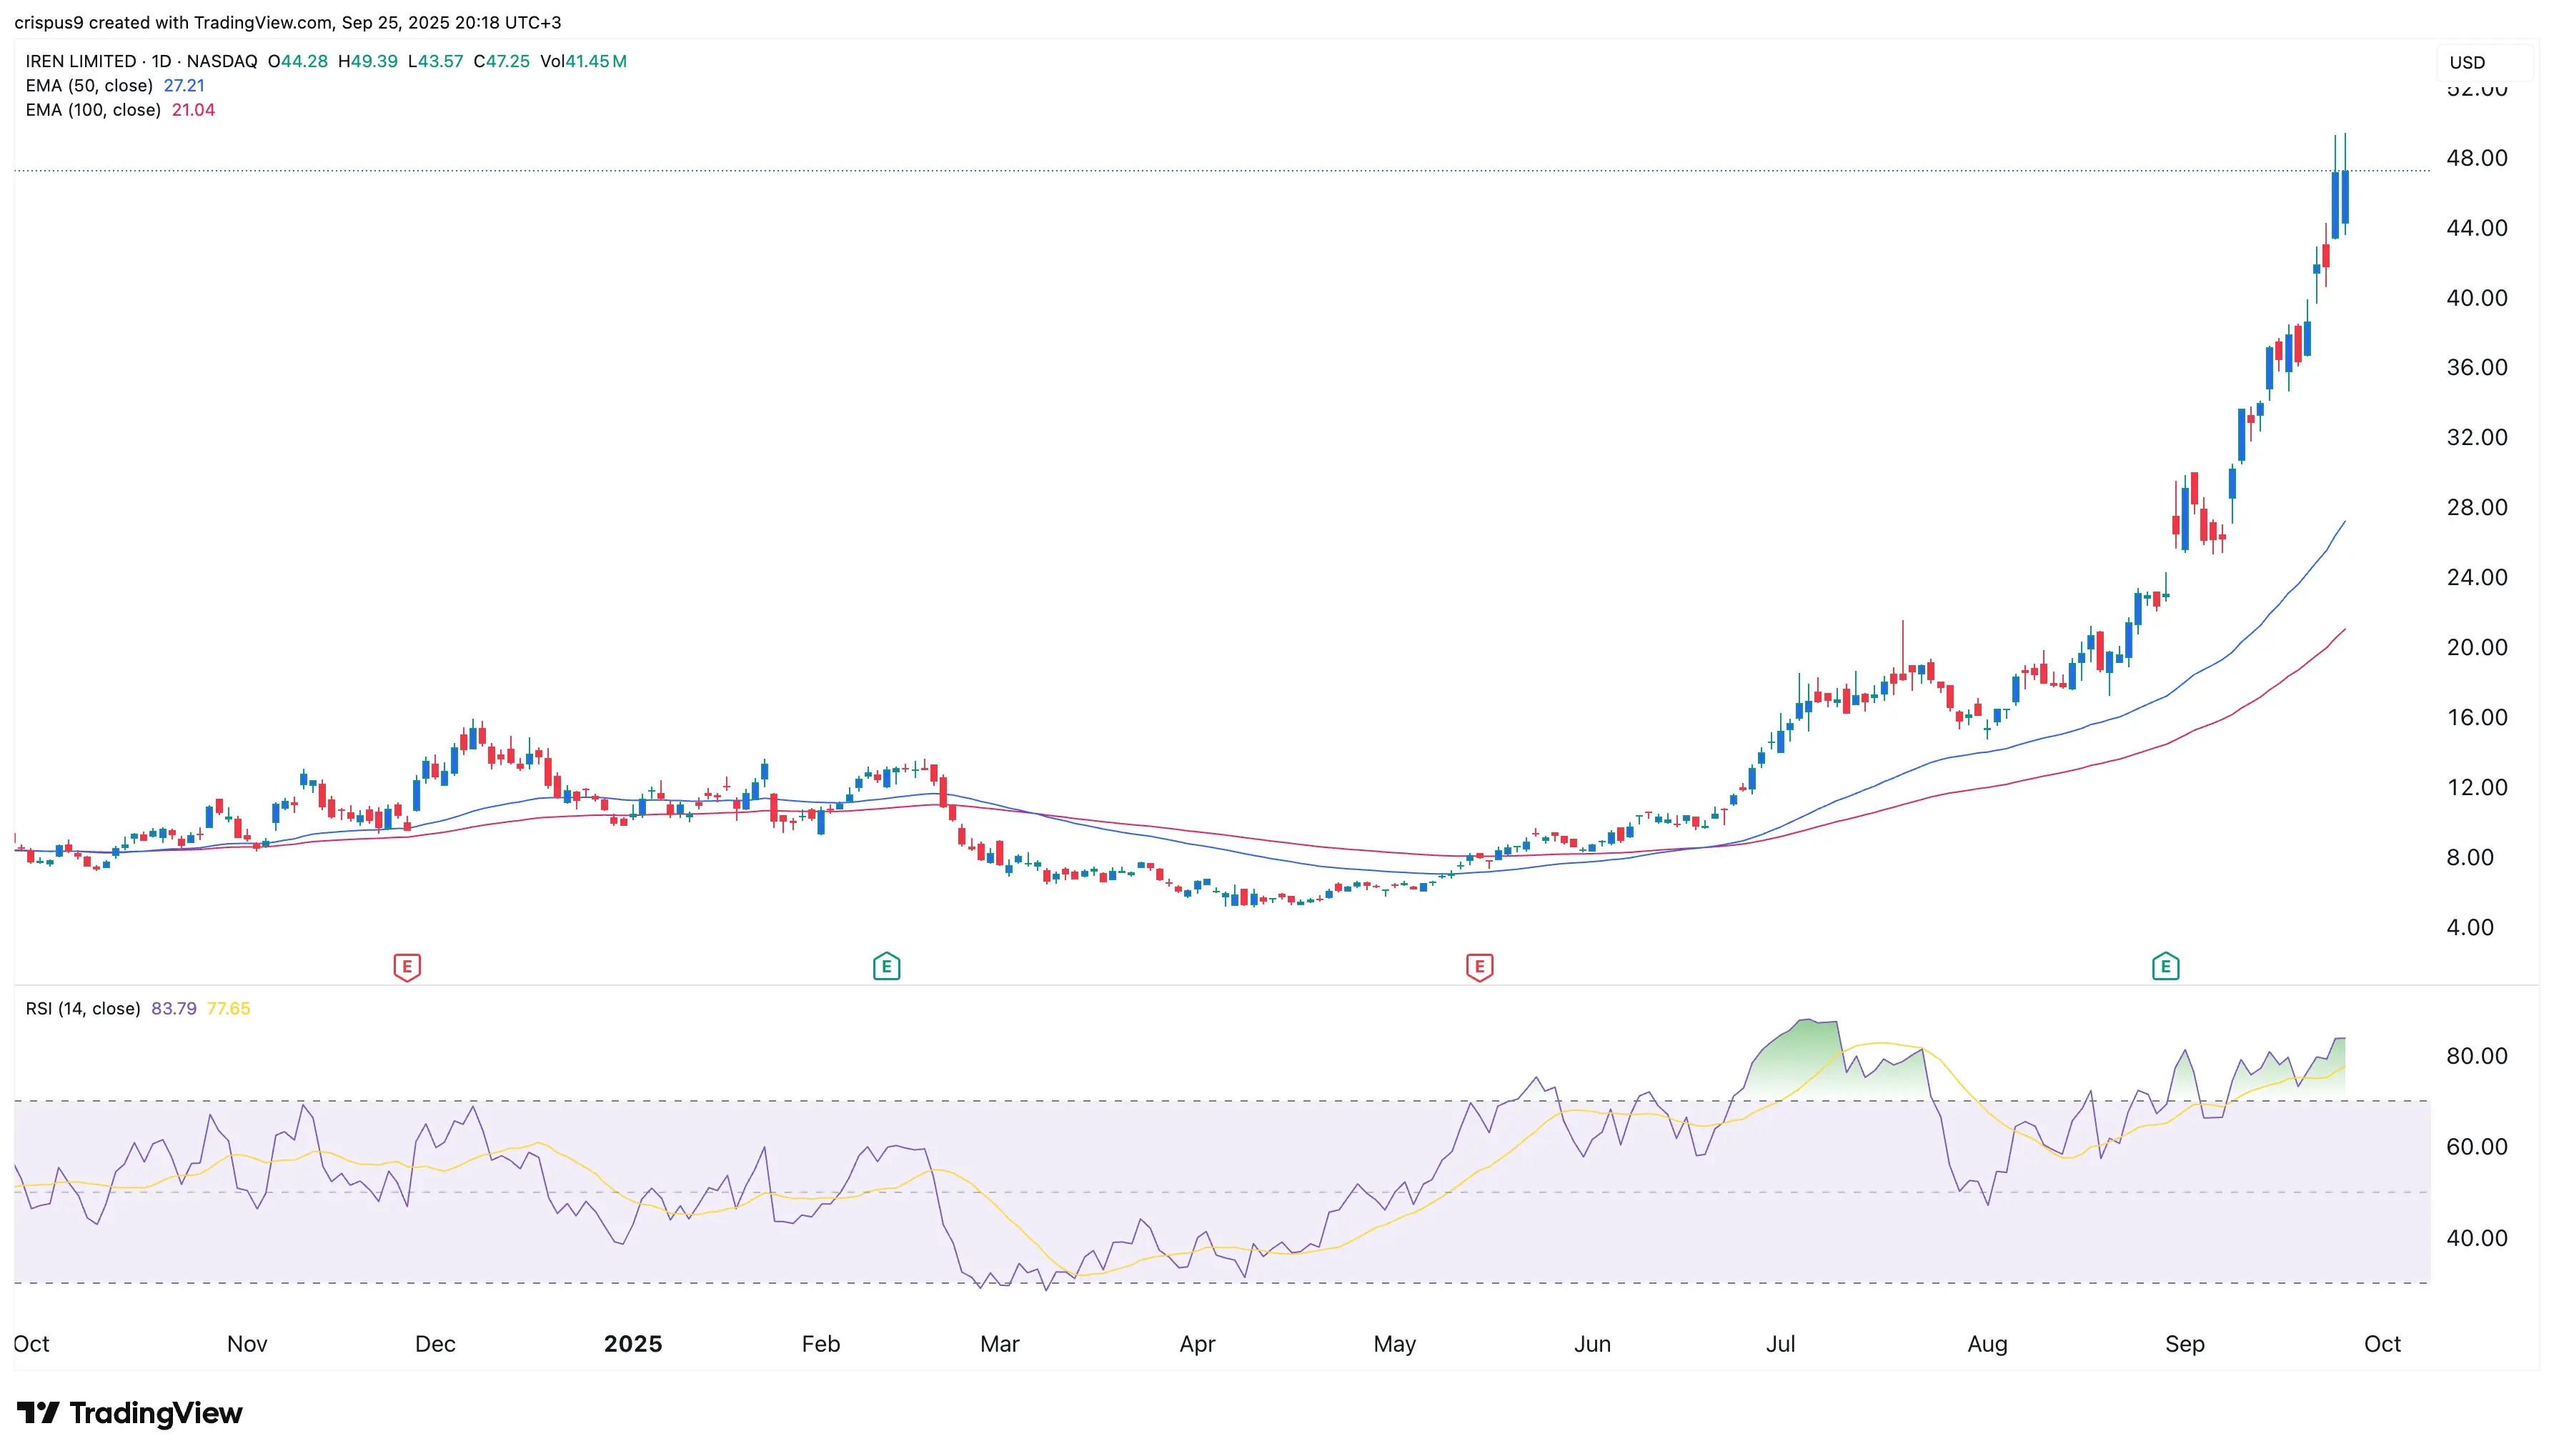Click the open price O44.28
Screen dimensions: 2554x1456
(x=298, y=61)
